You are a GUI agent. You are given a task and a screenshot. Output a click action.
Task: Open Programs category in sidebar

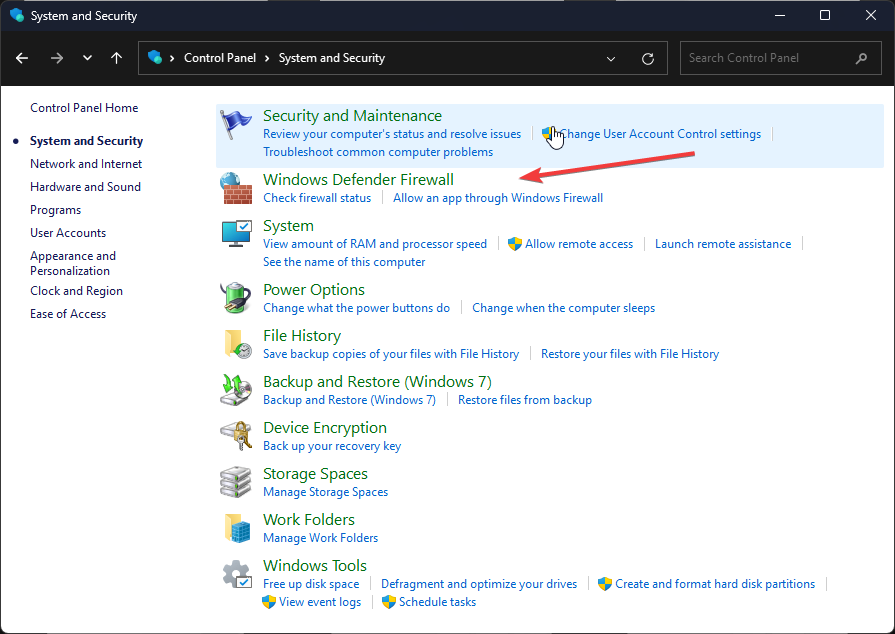(55, 210)
